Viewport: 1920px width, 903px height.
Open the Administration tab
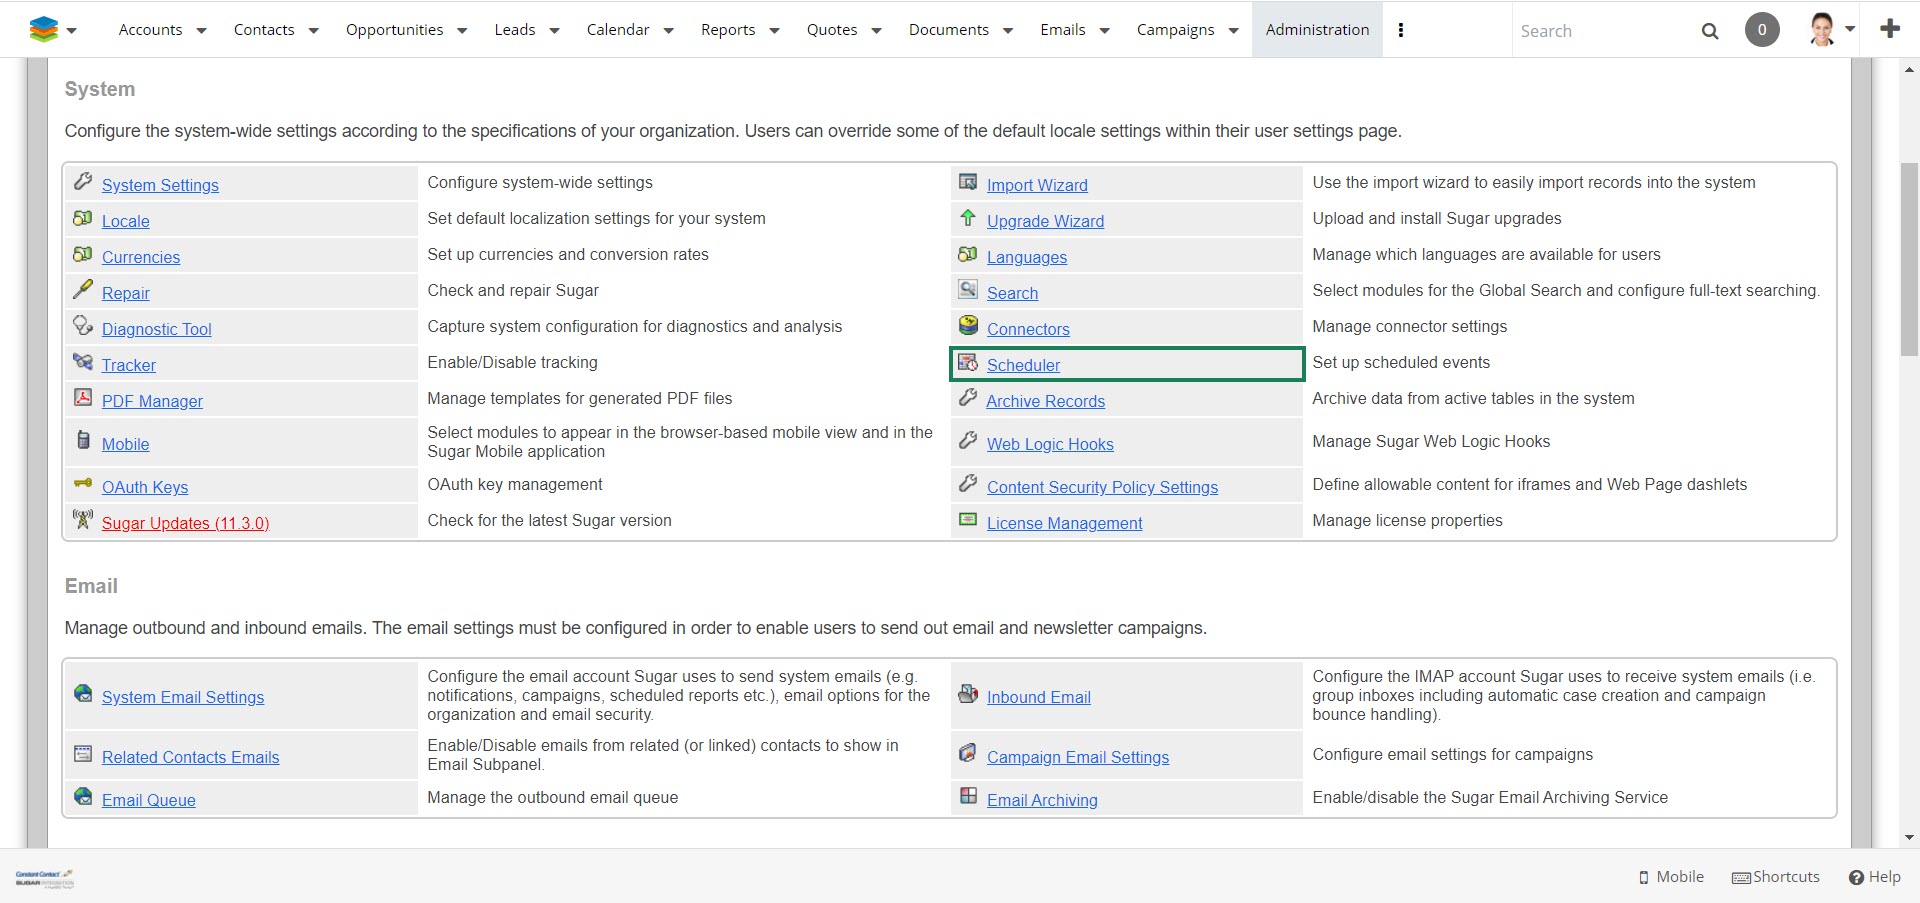1317,30
